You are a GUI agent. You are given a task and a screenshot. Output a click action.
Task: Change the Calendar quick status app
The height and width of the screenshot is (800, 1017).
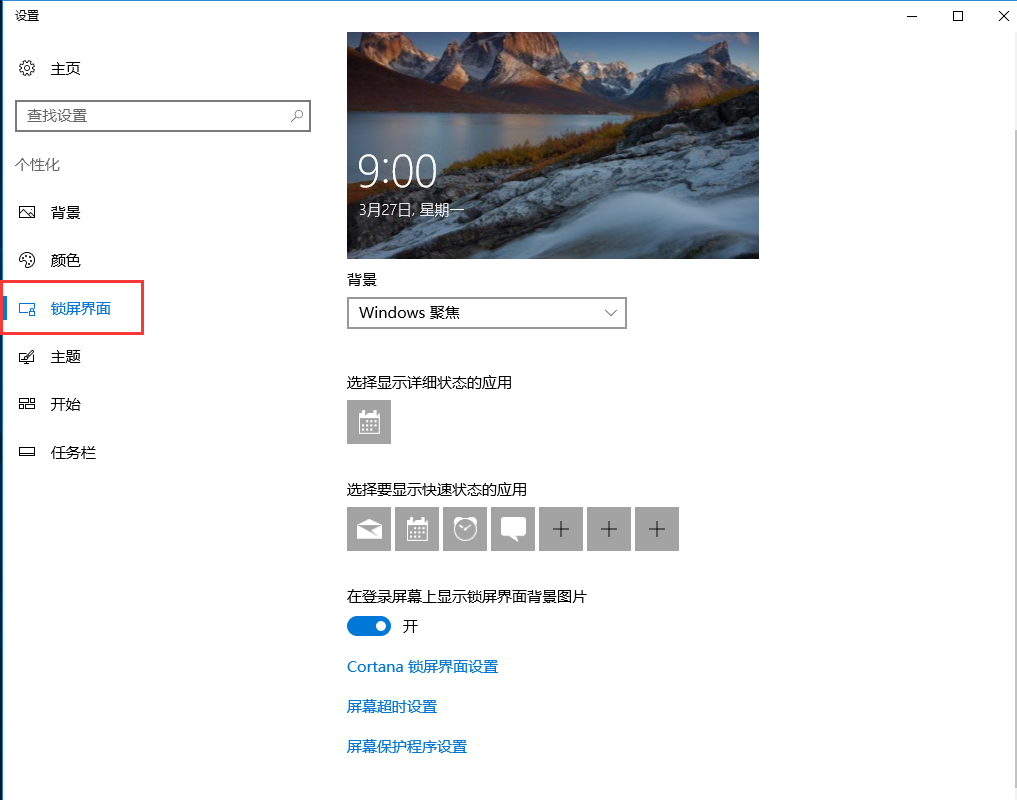(x=417, y=529)
